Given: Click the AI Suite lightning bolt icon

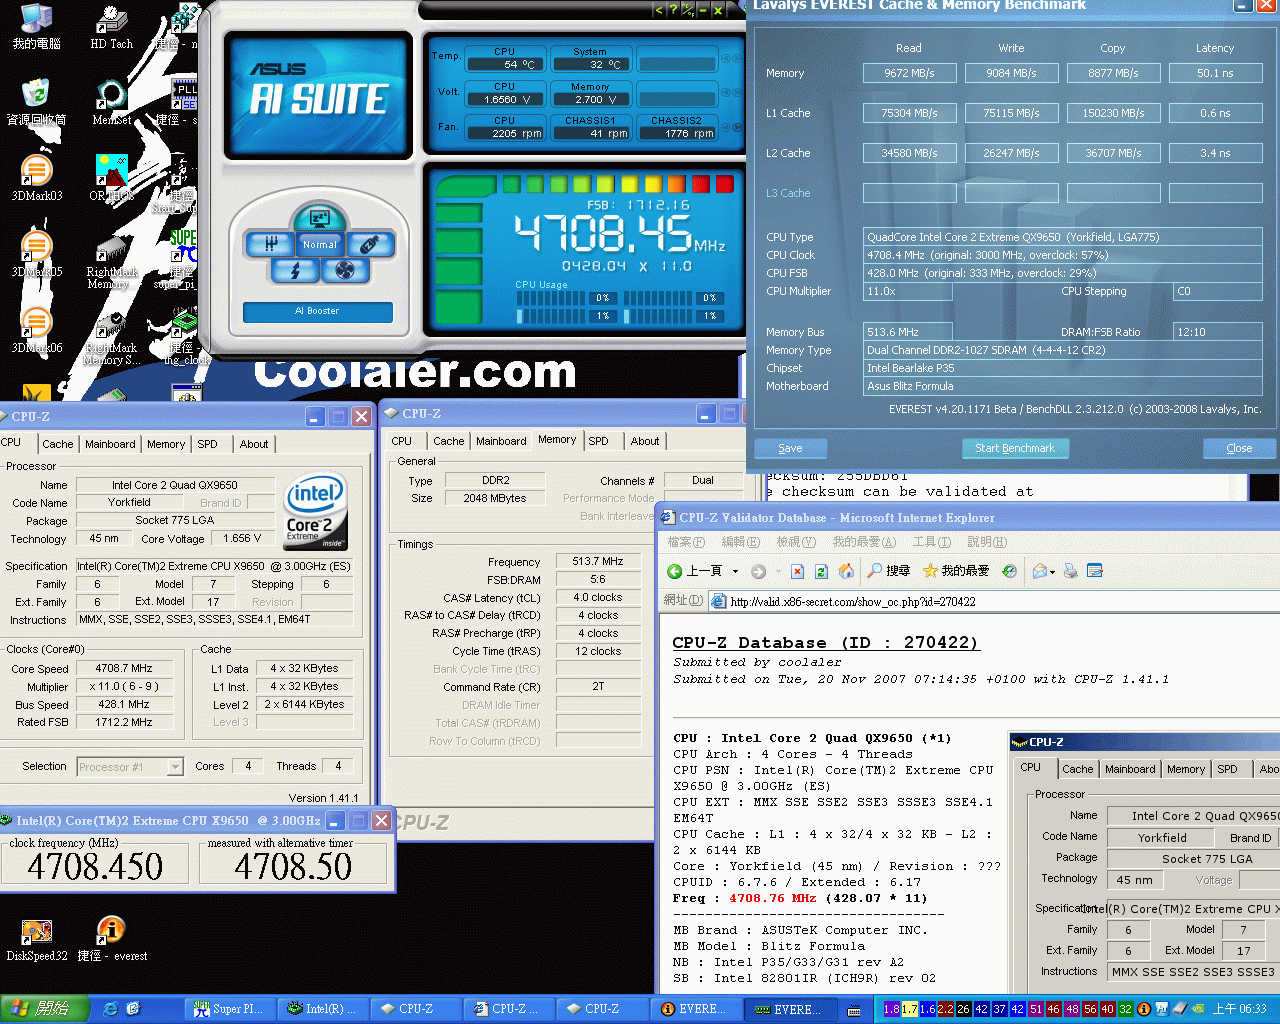Looking at the screenshot, I should point(295,270).
